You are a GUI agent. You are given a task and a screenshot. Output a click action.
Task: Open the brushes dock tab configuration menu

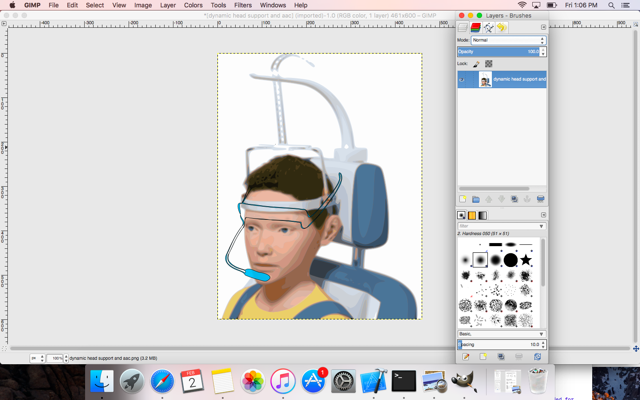543,215
